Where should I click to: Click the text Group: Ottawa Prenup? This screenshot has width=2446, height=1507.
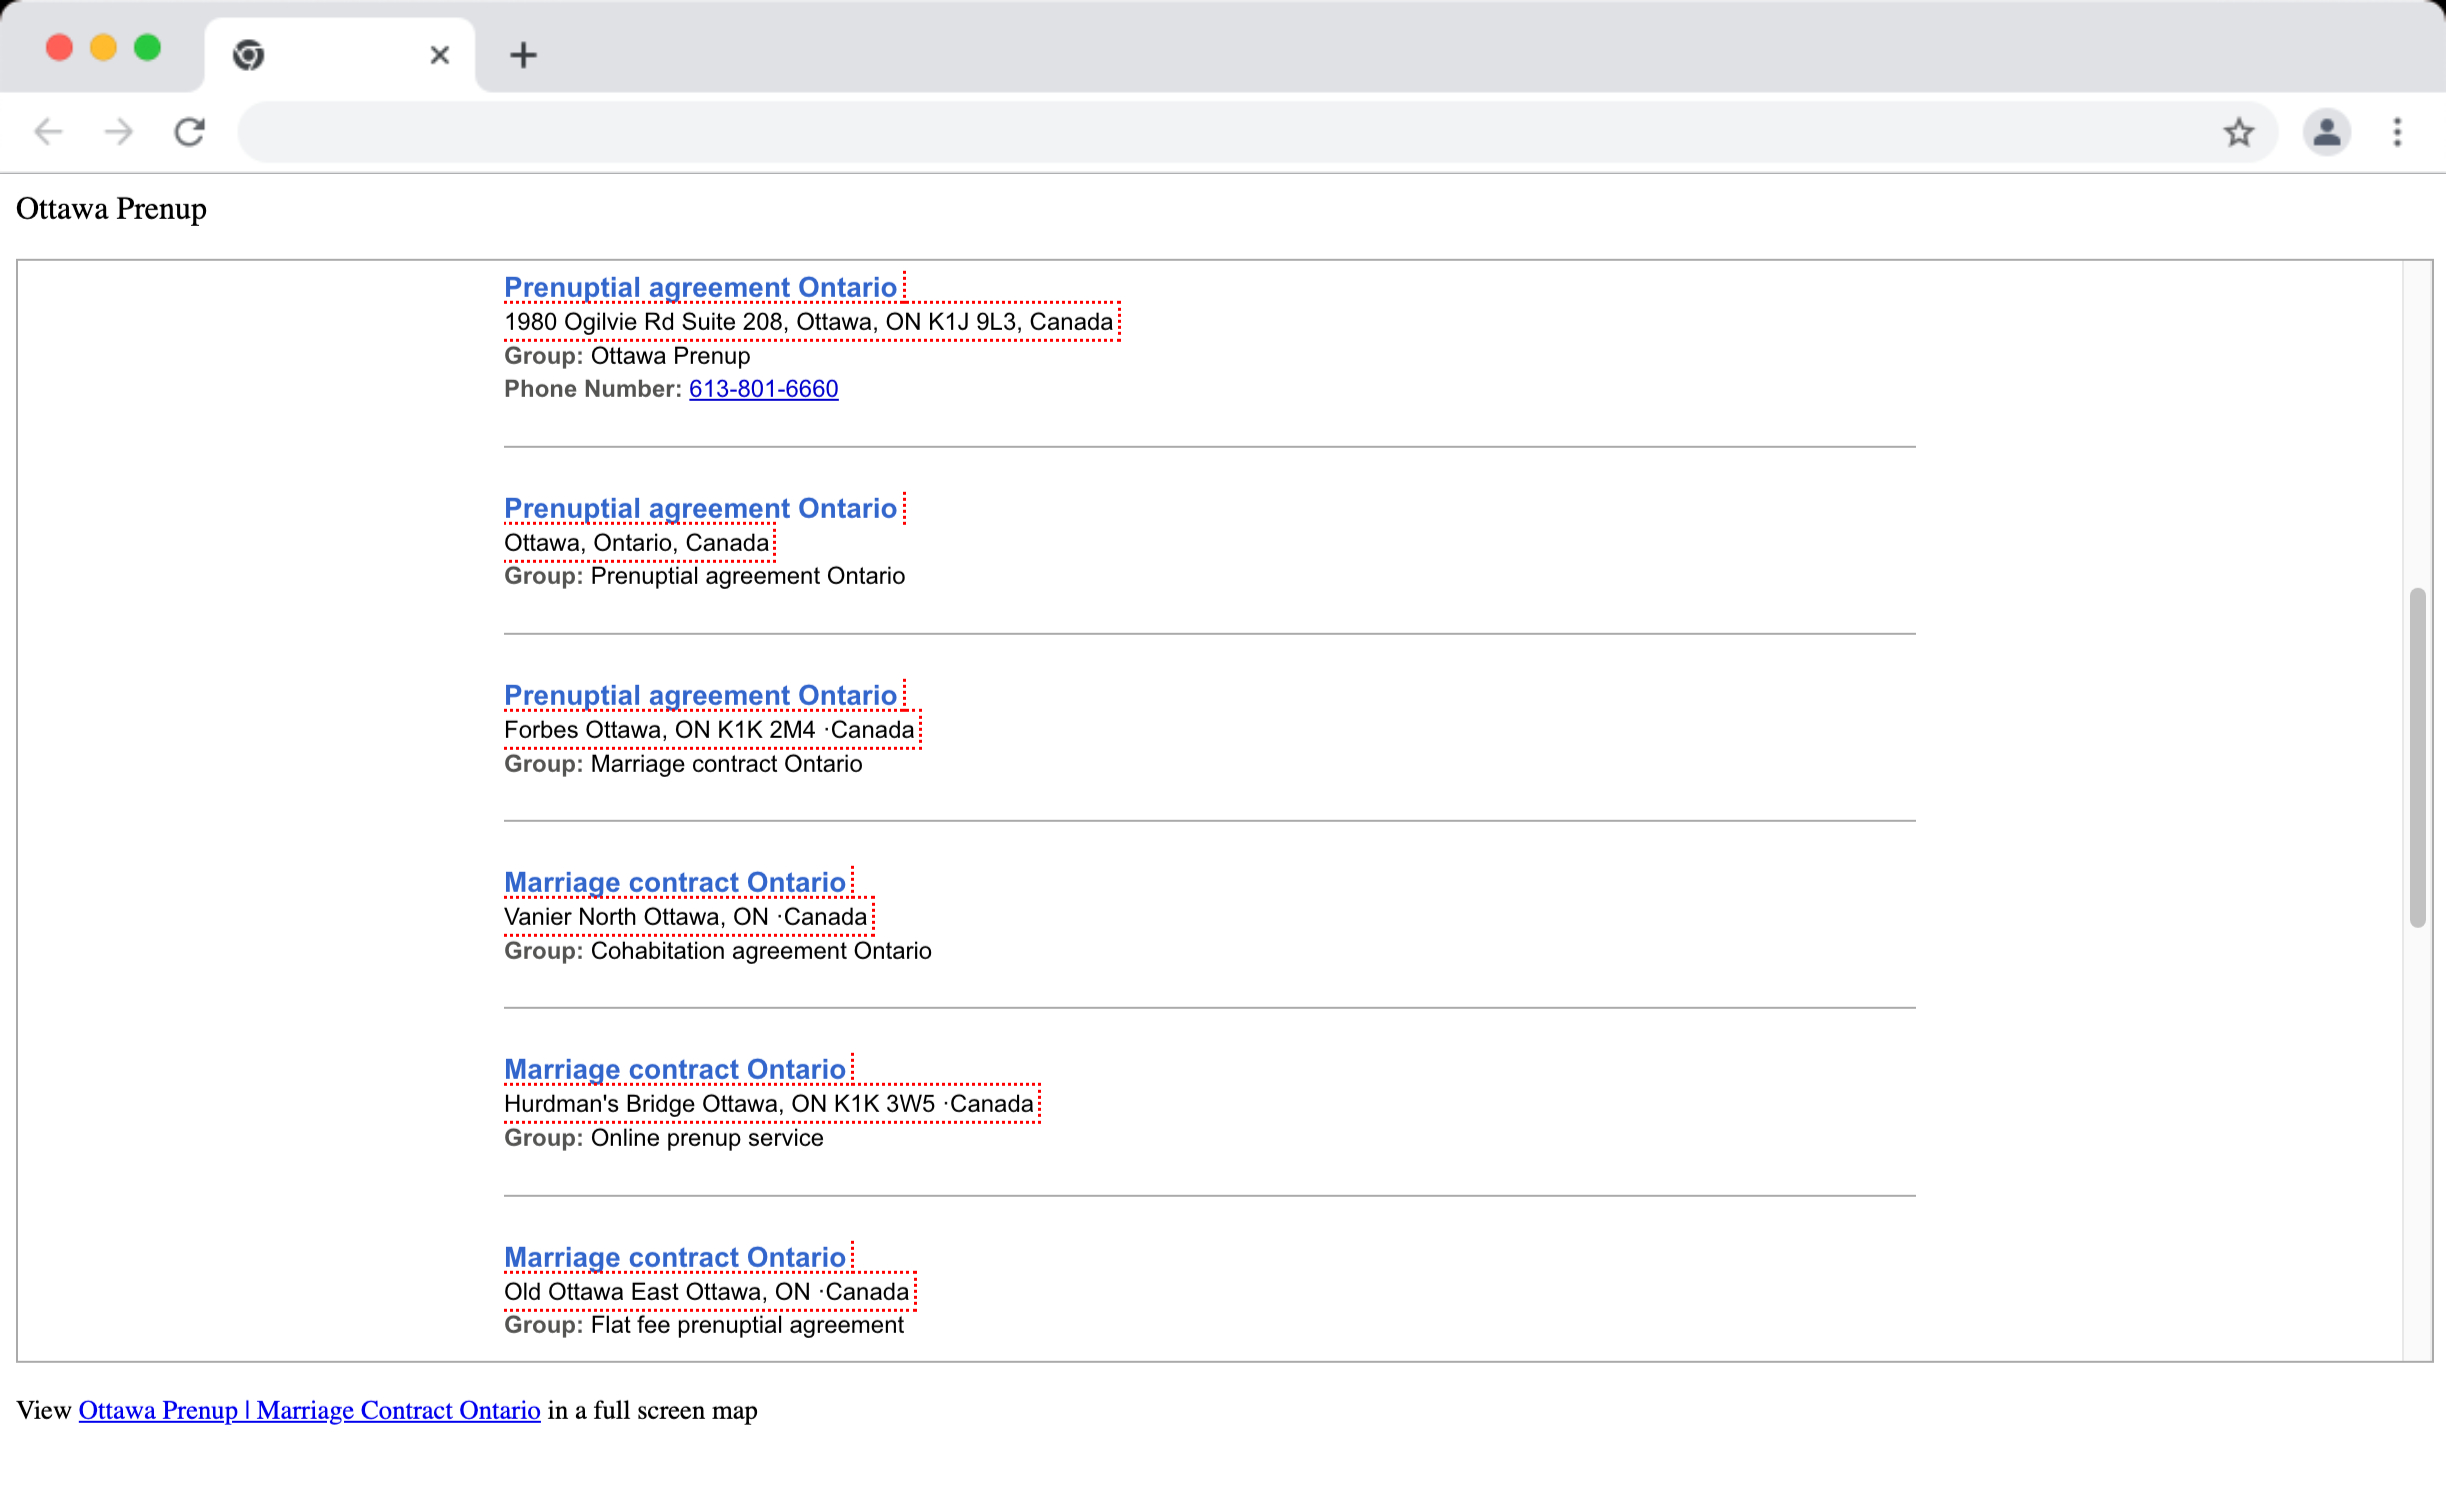coord(627,356)
